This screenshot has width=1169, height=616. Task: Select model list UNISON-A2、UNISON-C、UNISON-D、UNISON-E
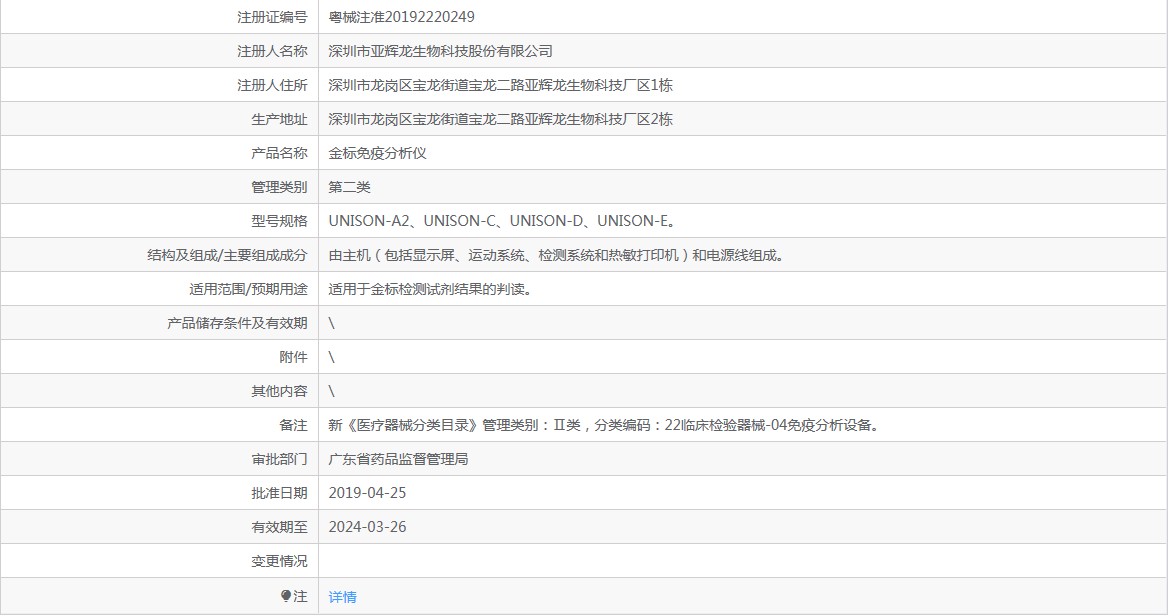pyautogui.click(x=502, y=221)
